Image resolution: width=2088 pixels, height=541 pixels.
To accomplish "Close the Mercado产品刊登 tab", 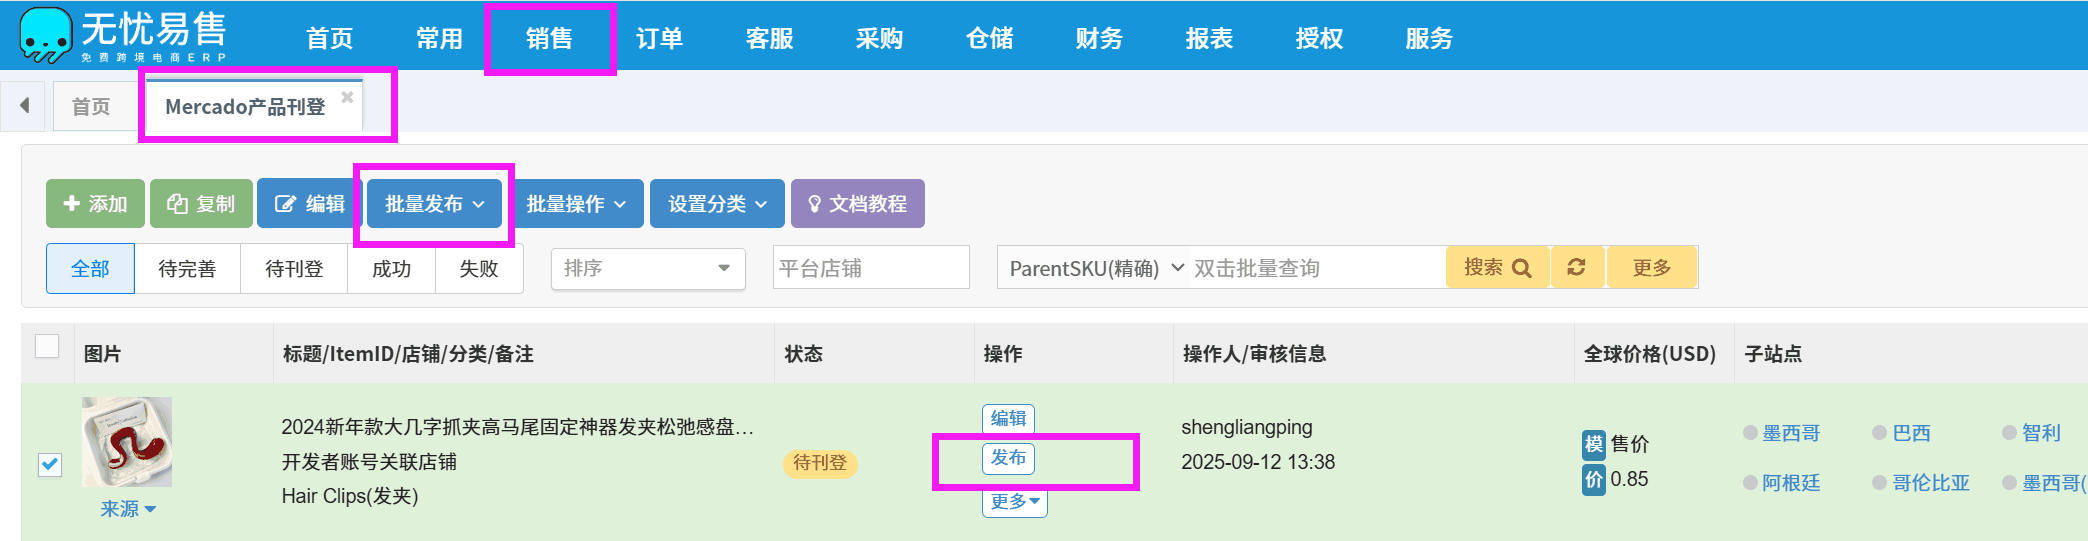I will tap(347, 97).
